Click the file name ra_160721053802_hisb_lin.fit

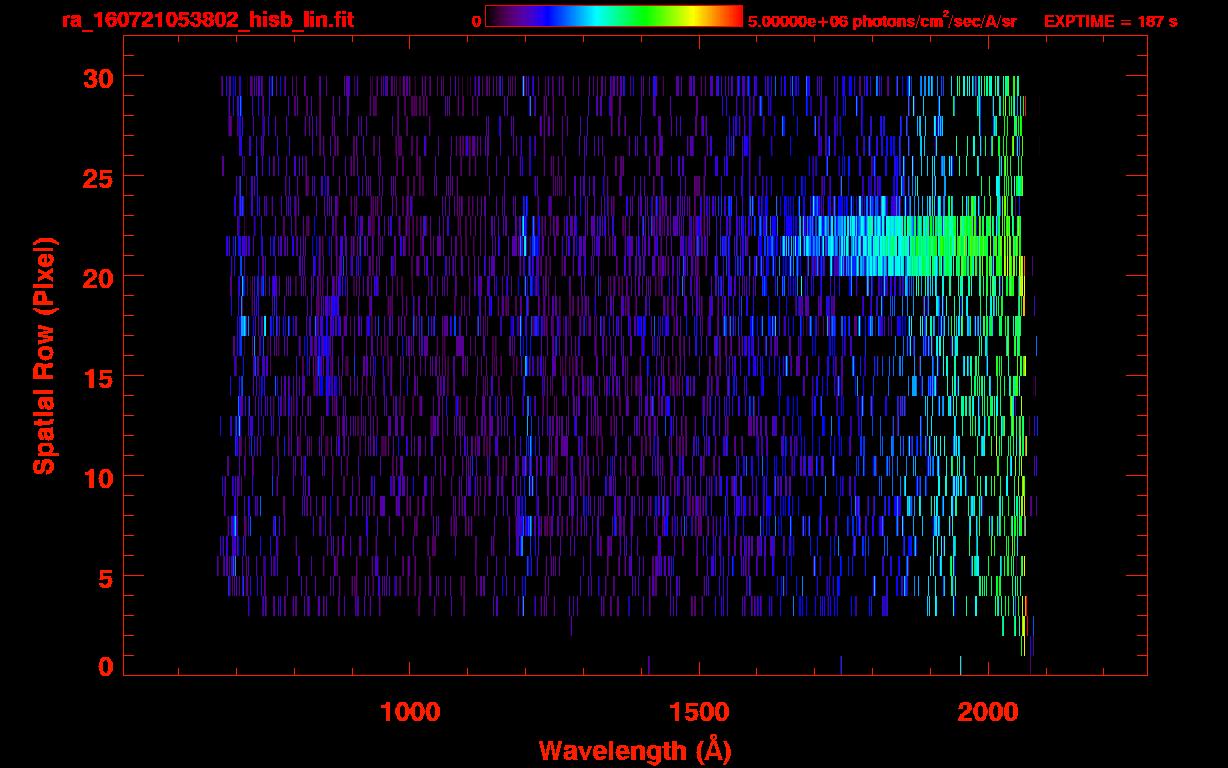pos(207,20)
